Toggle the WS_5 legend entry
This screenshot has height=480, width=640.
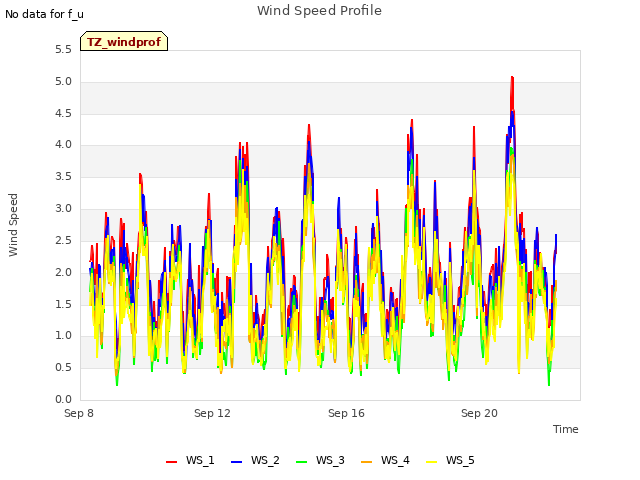coord(450,460)
